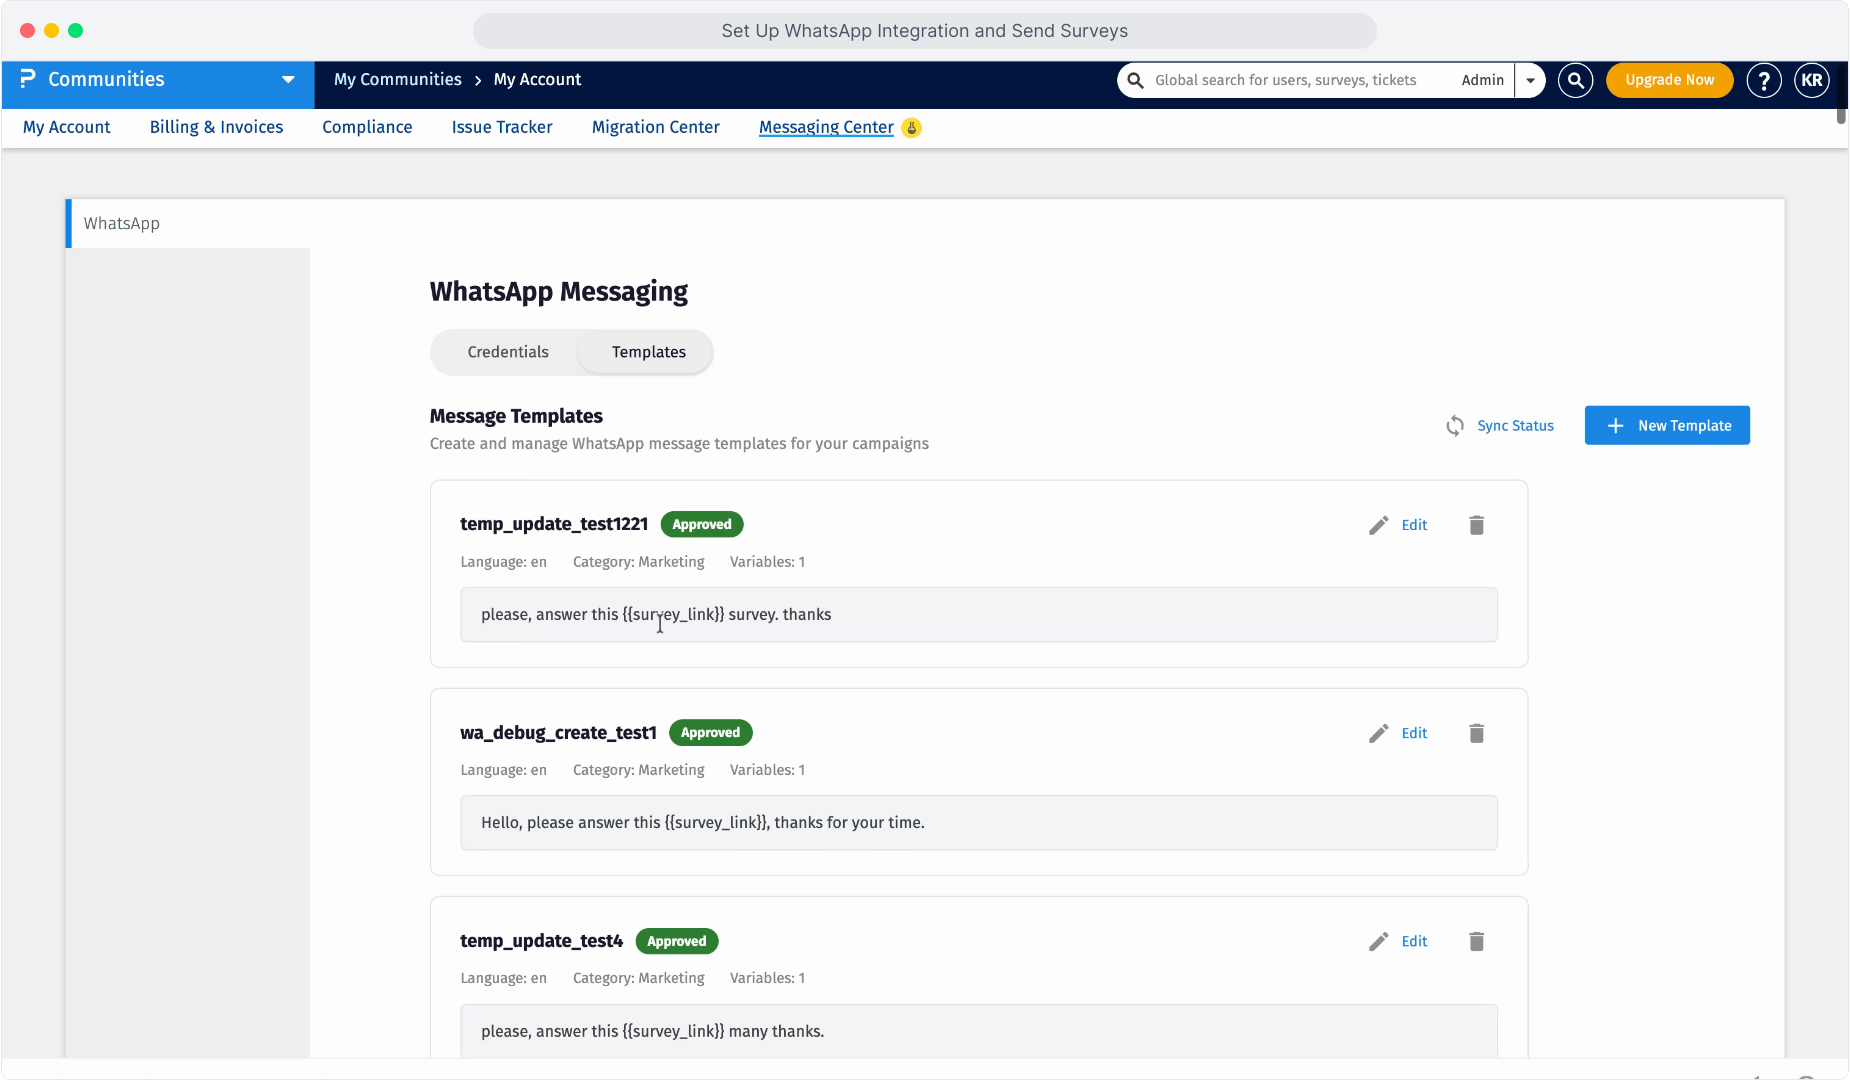Delete the temp_update_test1221 template
Screen dimensions: 1850x1080
(1476, 525)
